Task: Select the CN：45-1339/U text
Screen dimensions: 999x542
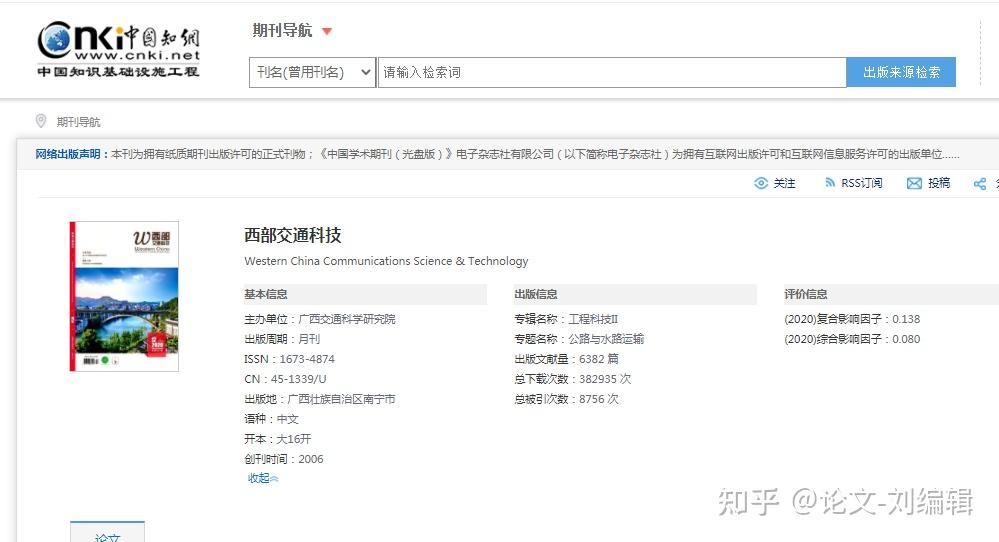Action: [x=285, y=379]
